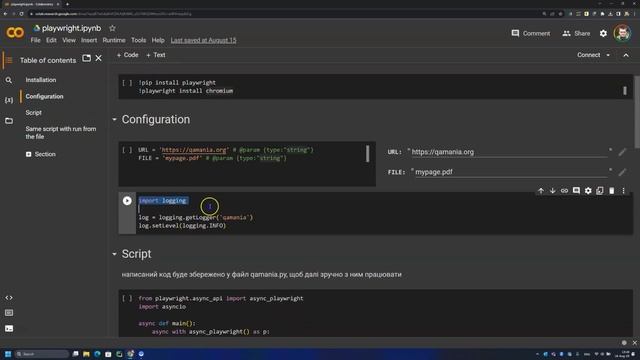Open the Colab home logo

(x=15, y=32)
